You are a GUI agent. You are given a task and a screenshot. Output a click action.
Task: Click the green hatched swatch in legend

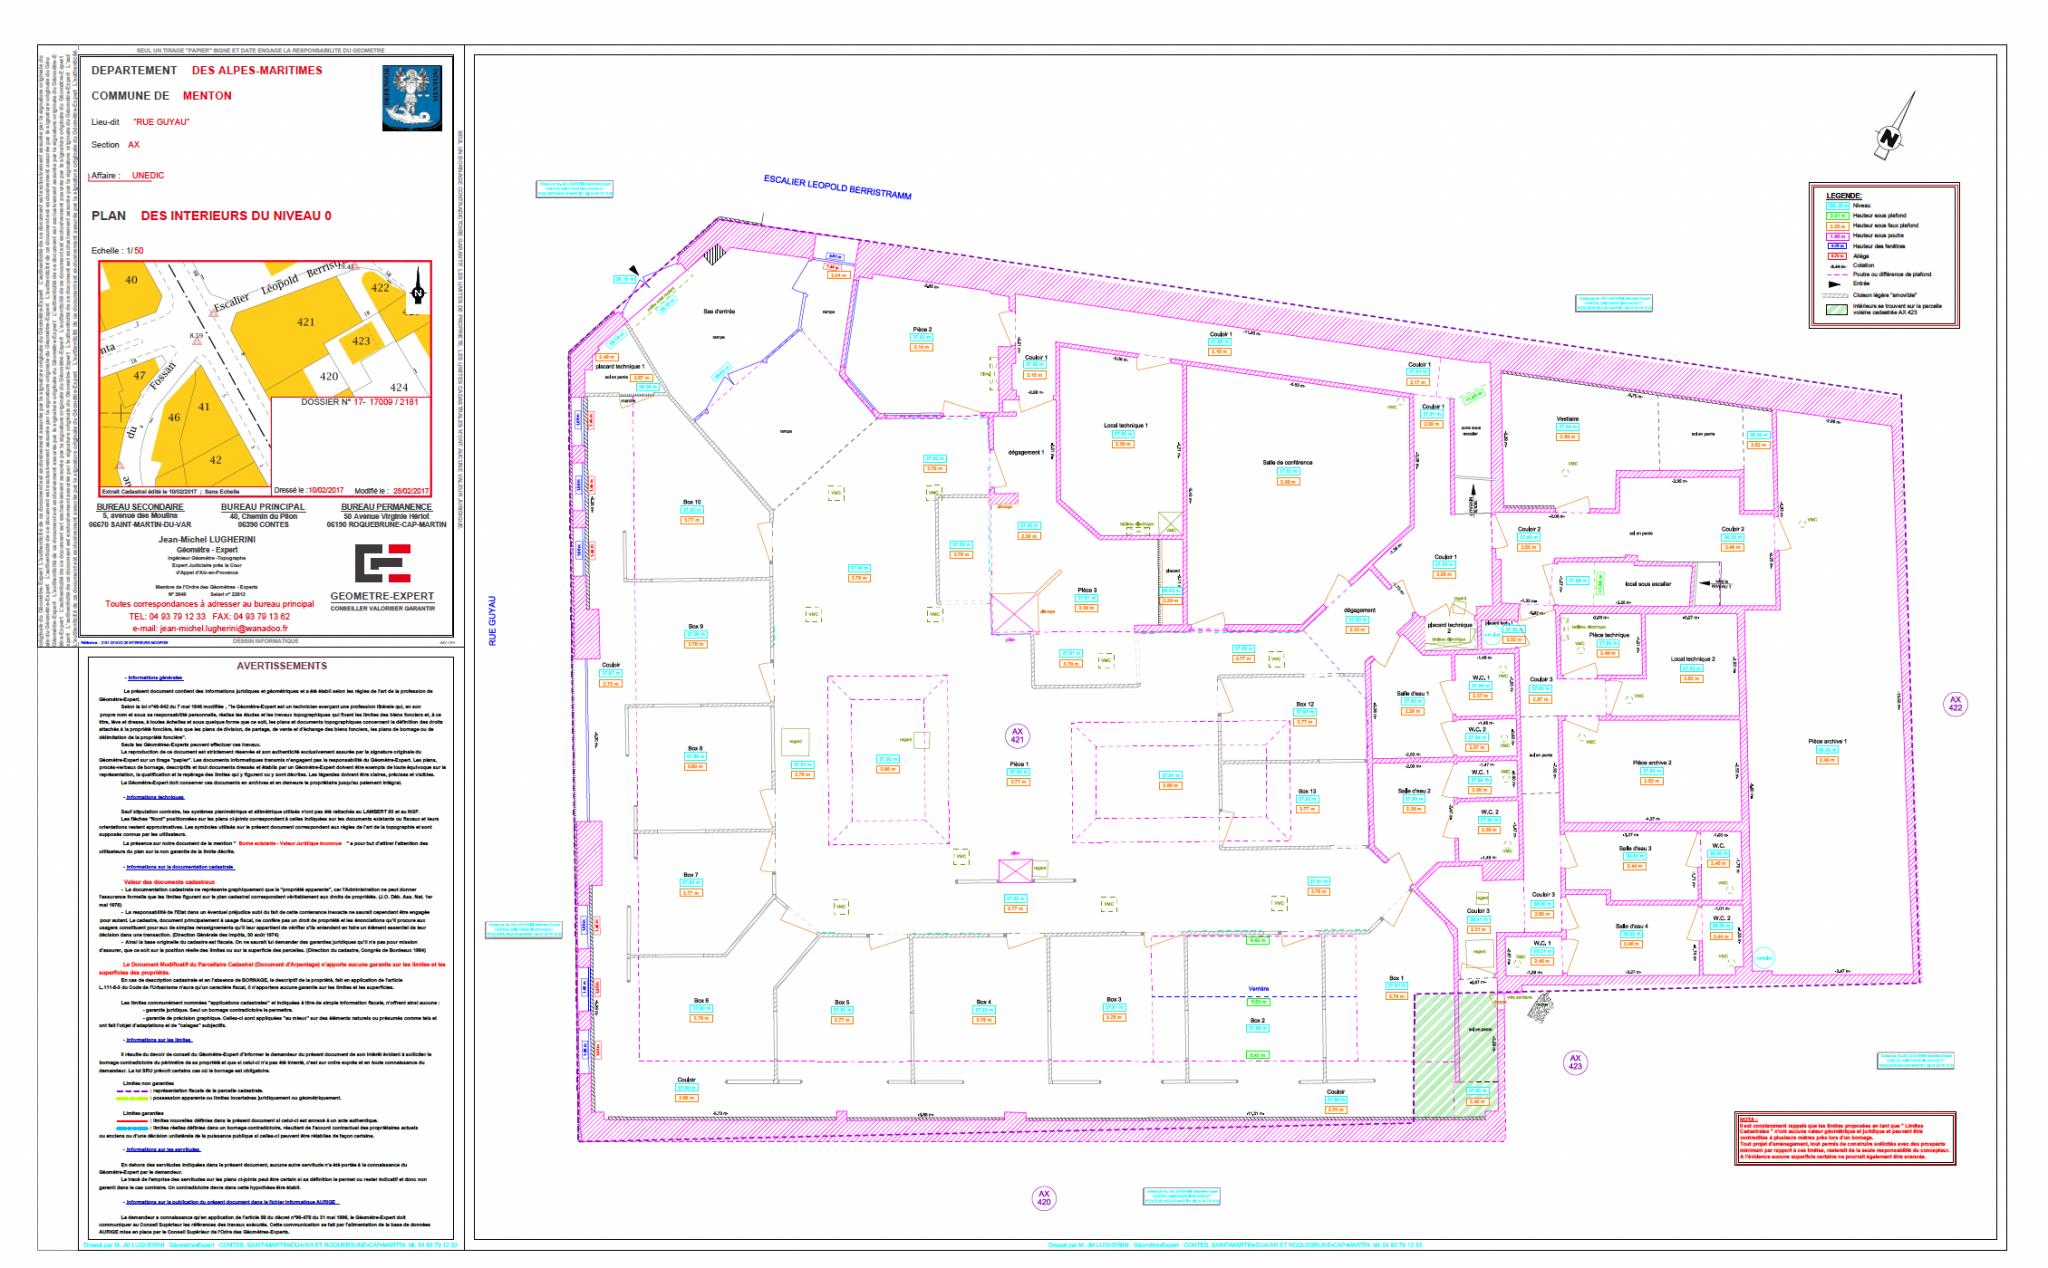1836,309
